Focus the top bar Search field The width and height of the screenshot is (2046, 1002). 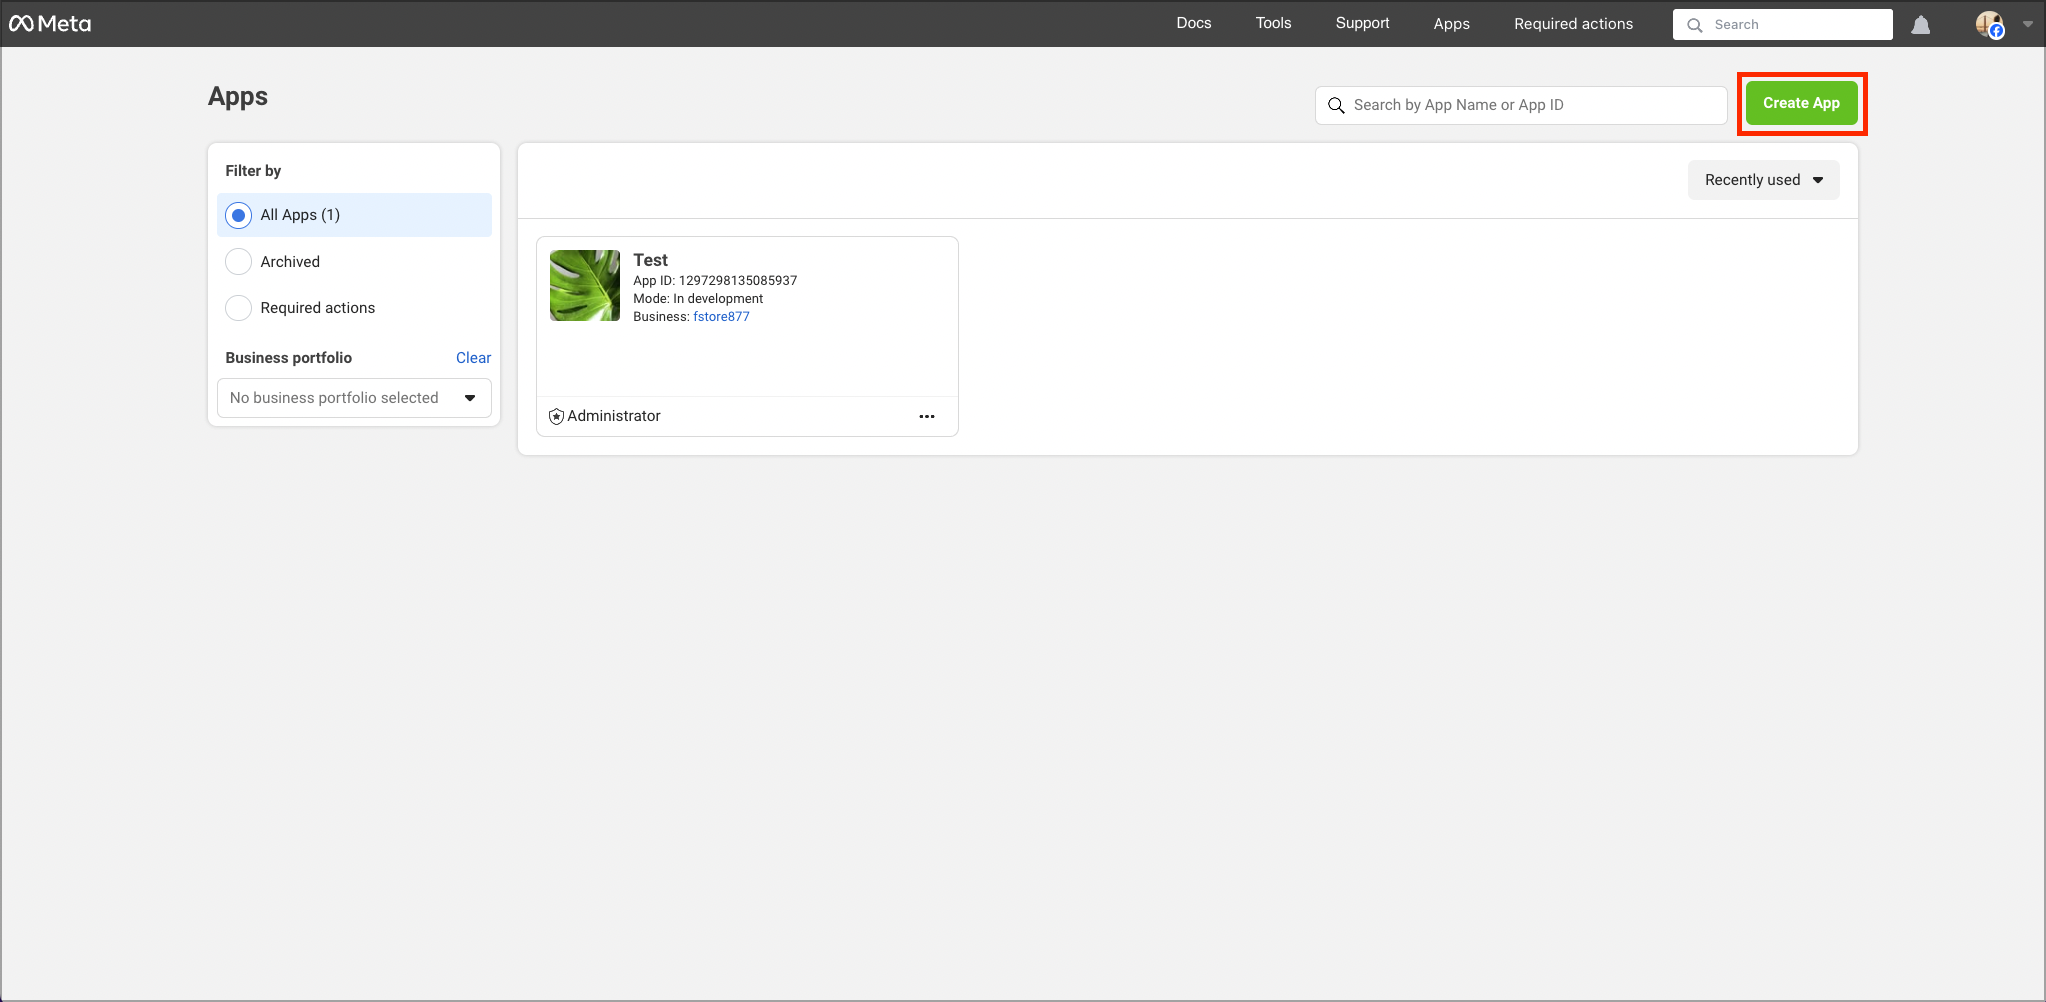[x=1783, y=25]
